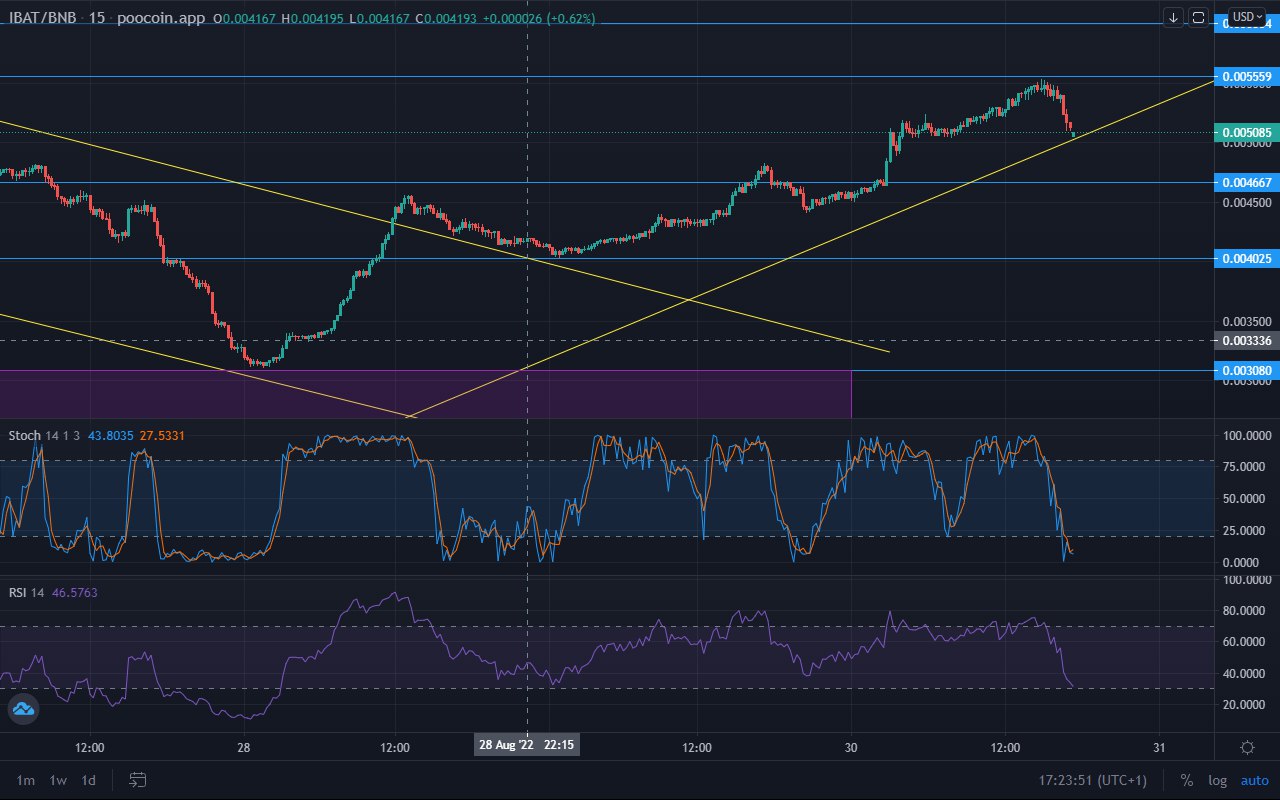Click the current price label 0.005085
1280x800 pixels.
coord(1246,132)
